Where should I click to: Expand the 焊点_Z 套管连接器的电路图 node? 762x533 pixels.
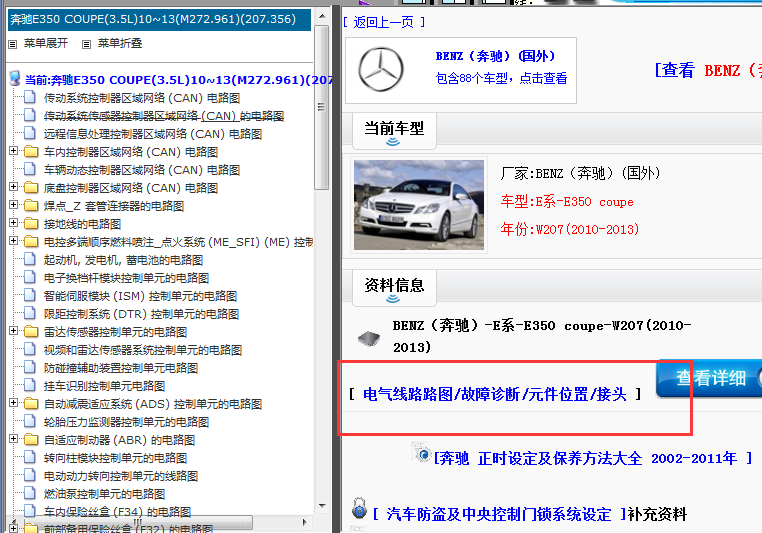(x=14, y=205)
